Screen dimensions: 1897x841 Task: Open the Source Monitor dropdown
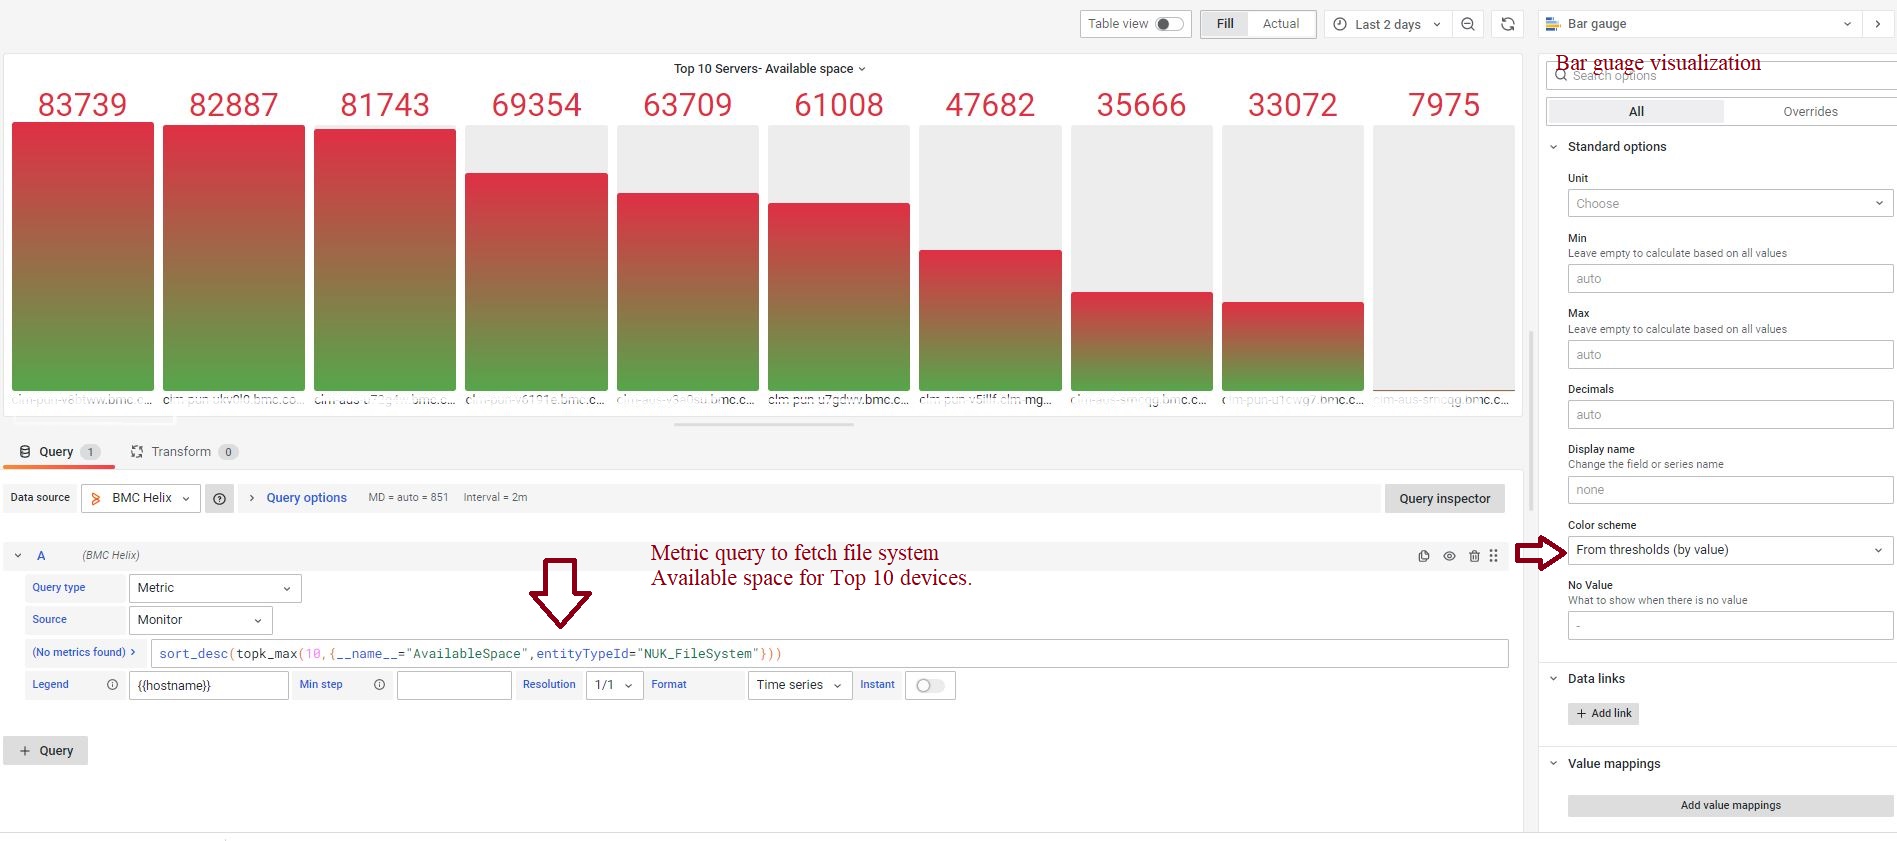[200, 620]
